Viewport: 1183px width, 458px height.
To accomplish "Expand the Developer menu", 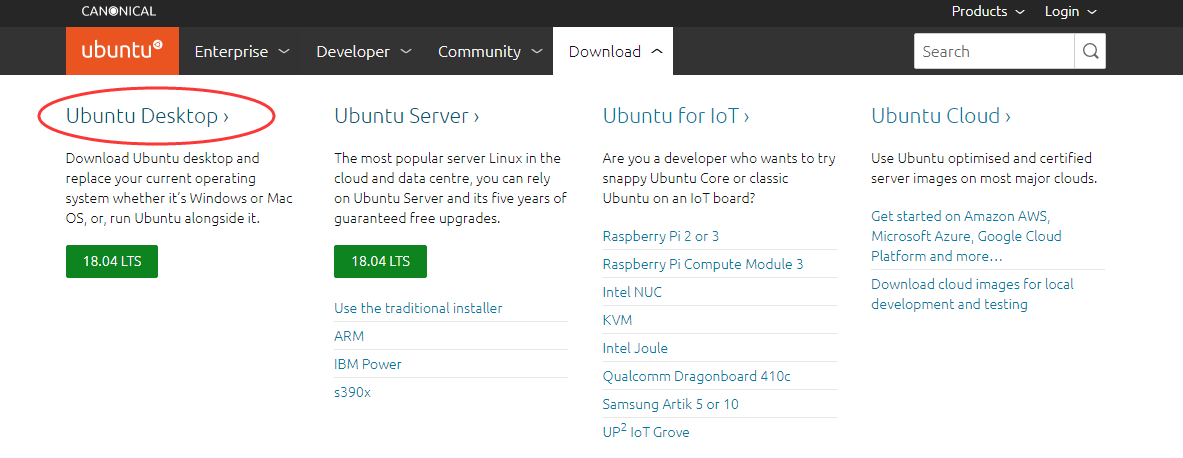I will pyautogui.click(x=363, y=51).
